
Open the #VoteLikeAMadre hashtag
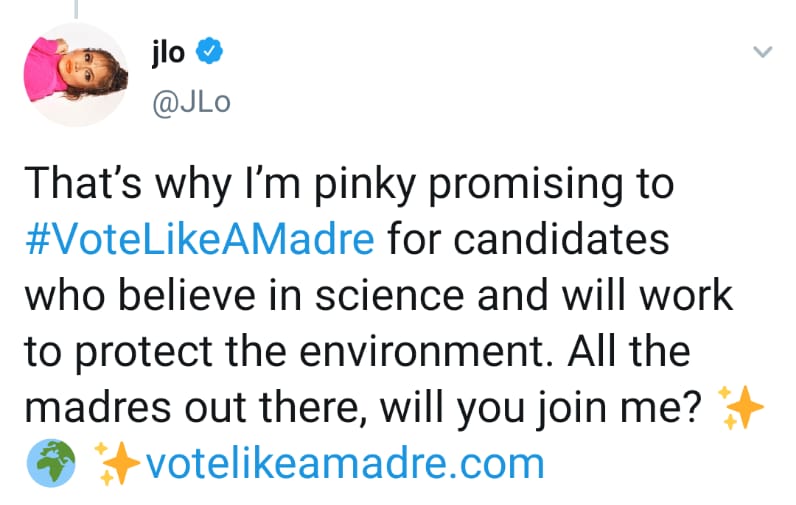199,241
